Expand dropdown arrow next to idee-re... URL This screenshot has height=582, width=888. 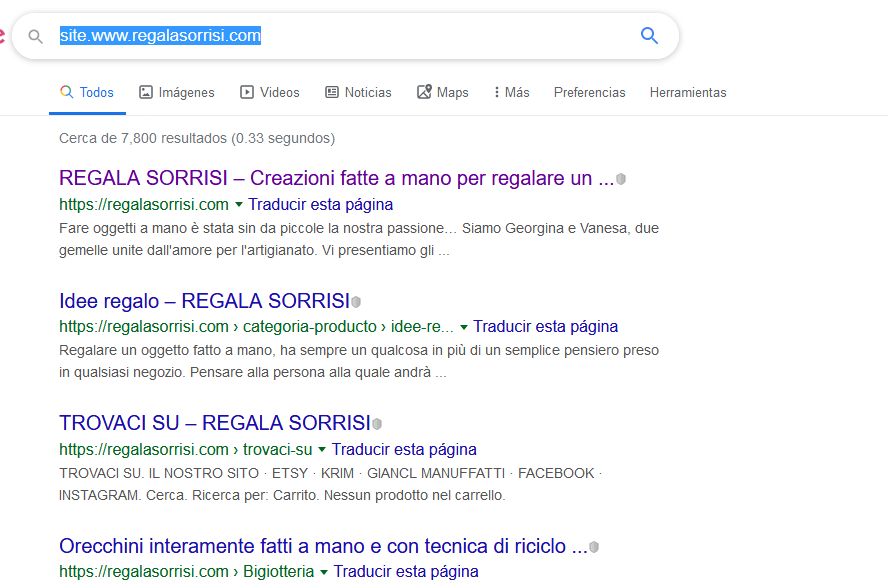(464, 327)
